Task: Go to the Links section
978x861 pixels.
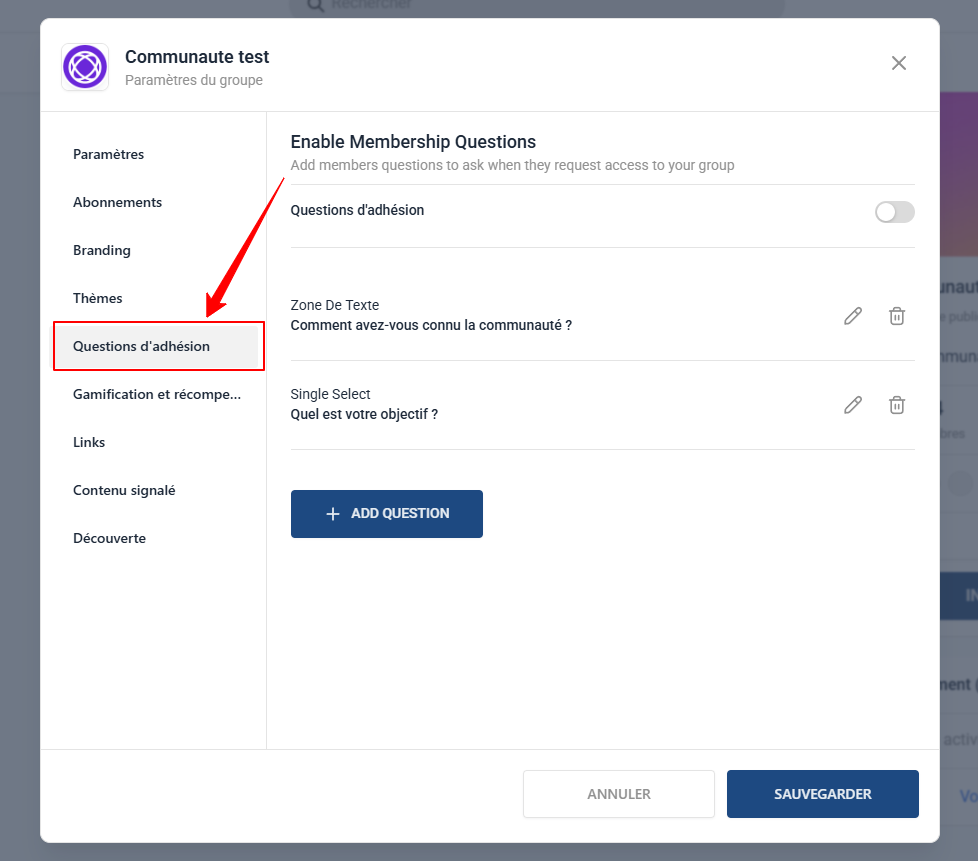Action: click(x=89, y=442)
